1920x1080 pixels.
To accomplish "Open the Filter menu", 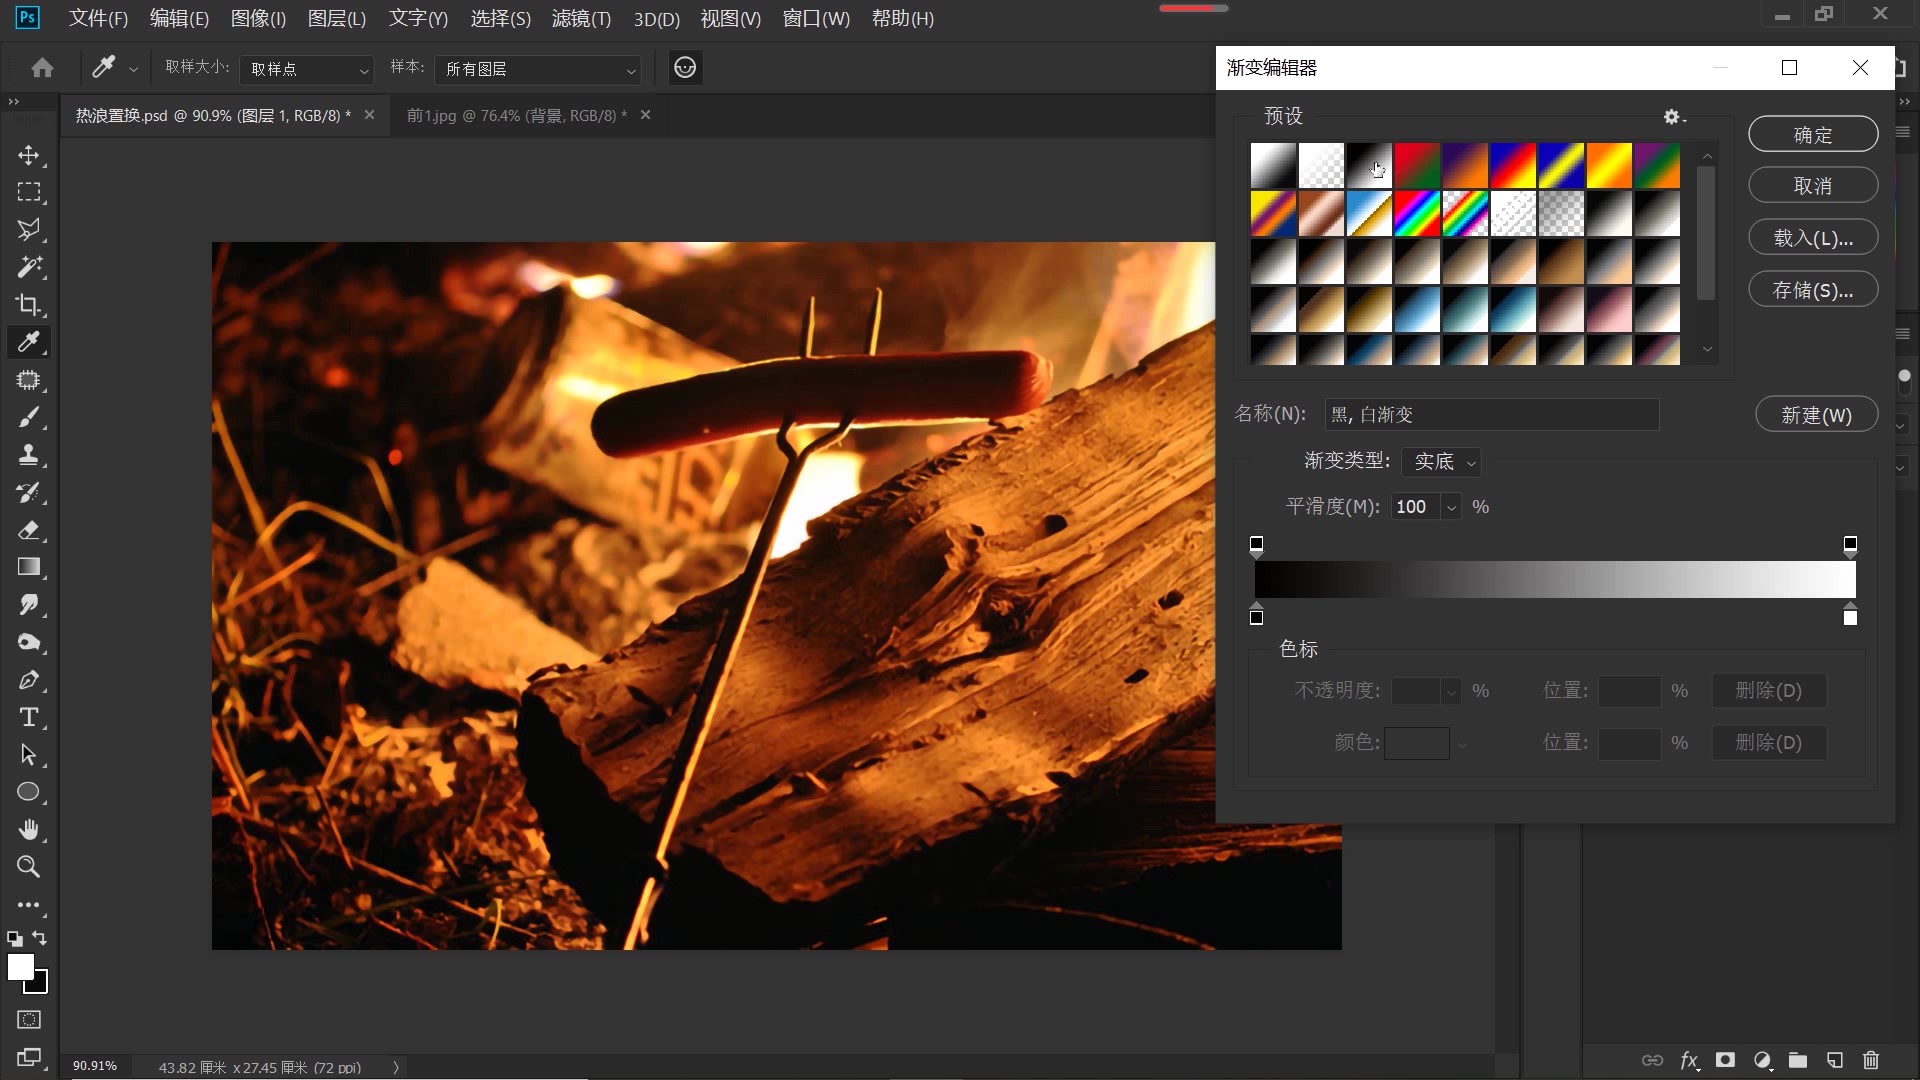I will 581,19.
